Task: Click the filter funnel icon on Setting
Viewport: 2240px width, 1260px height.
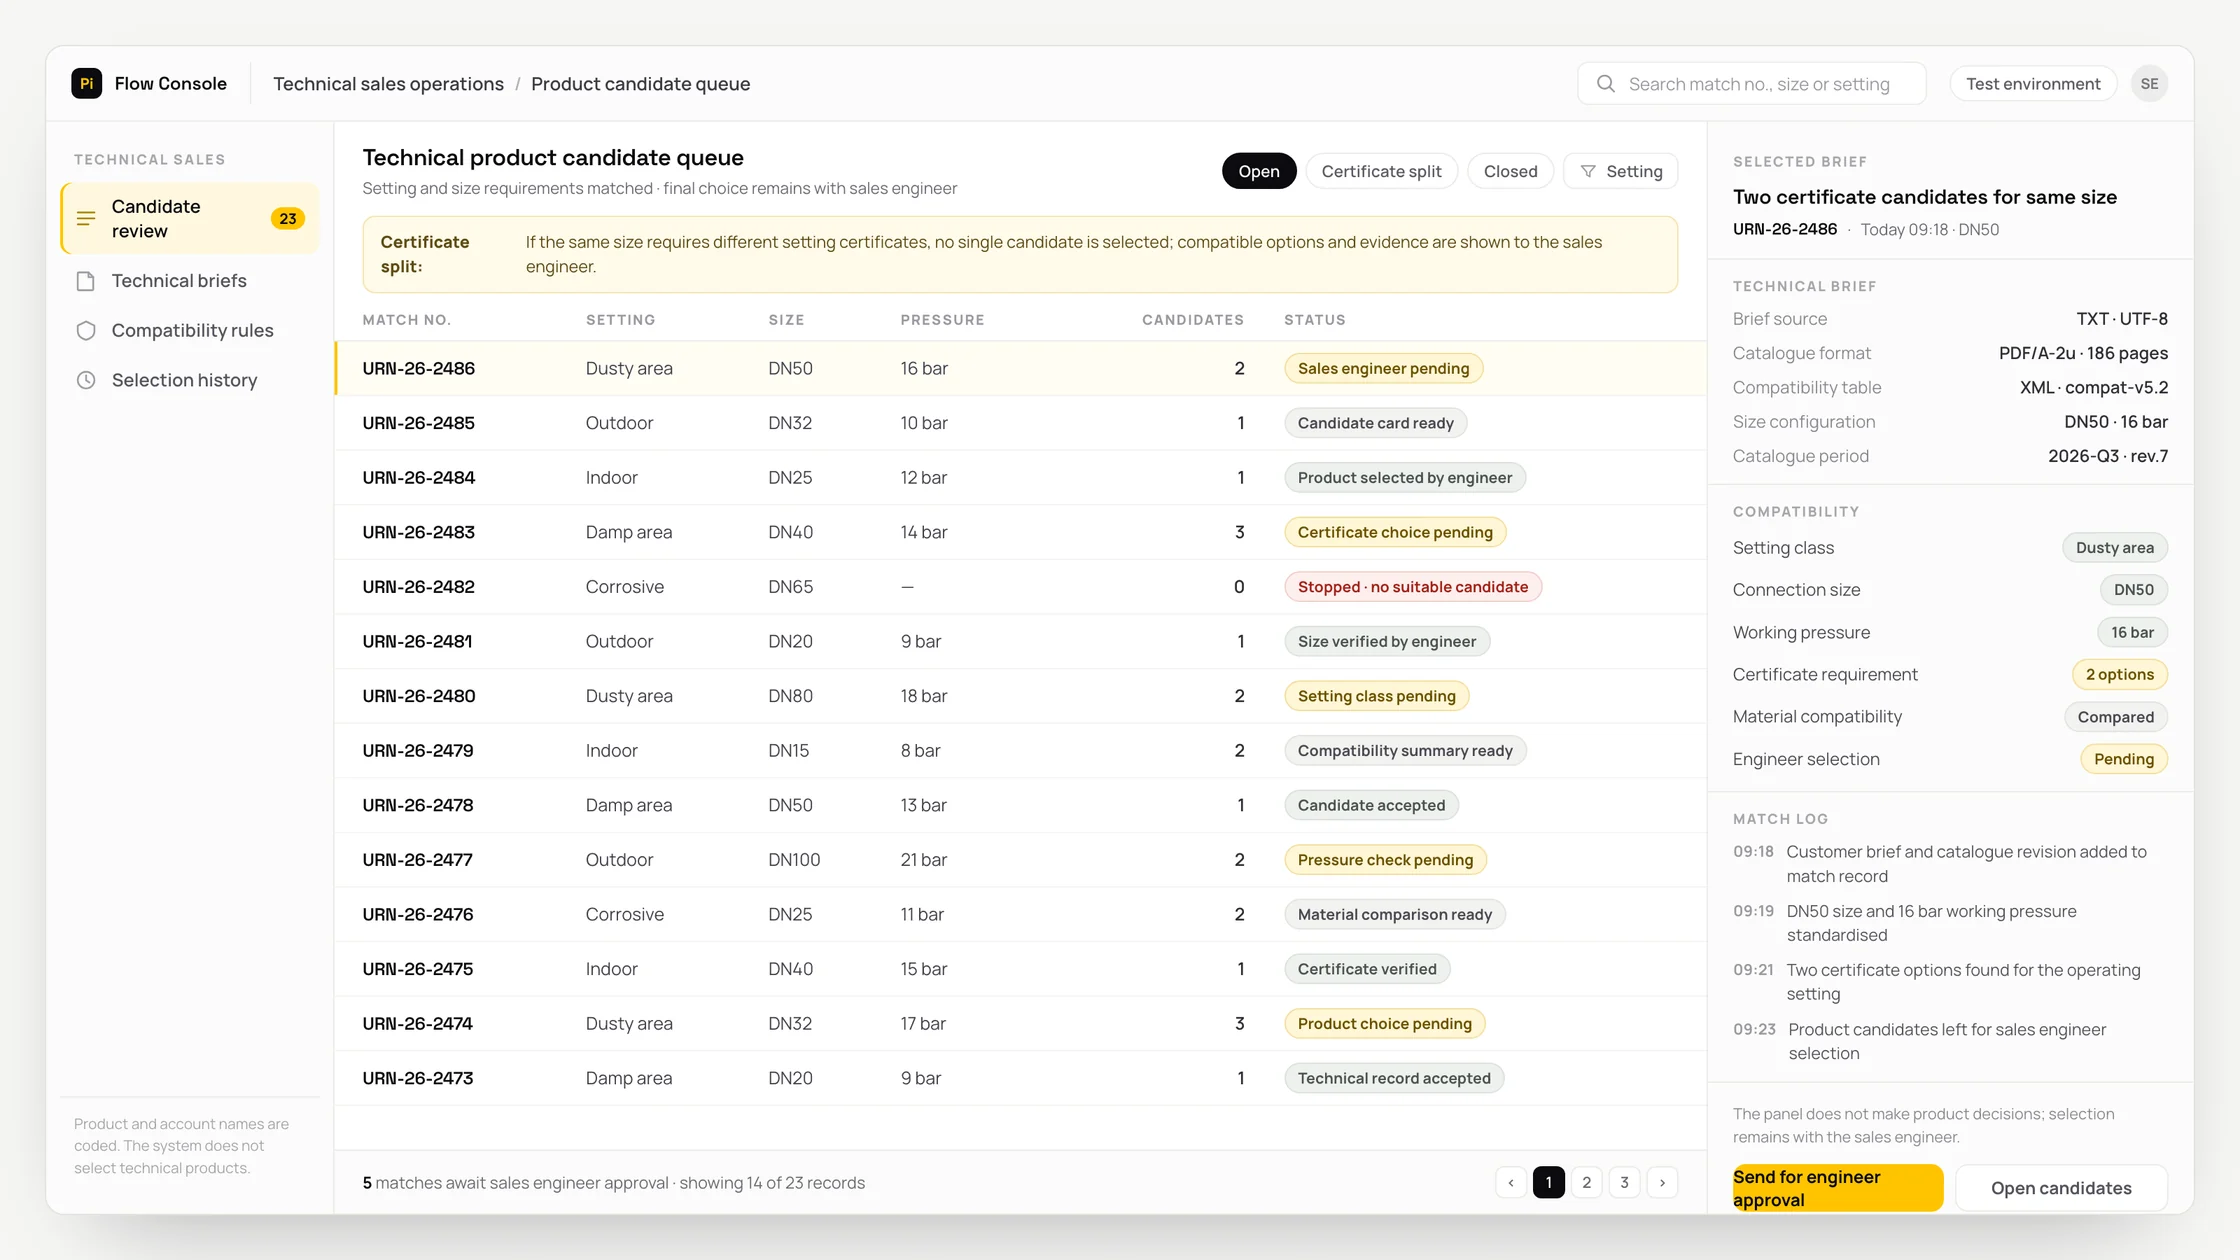Action: [1587, 172]
